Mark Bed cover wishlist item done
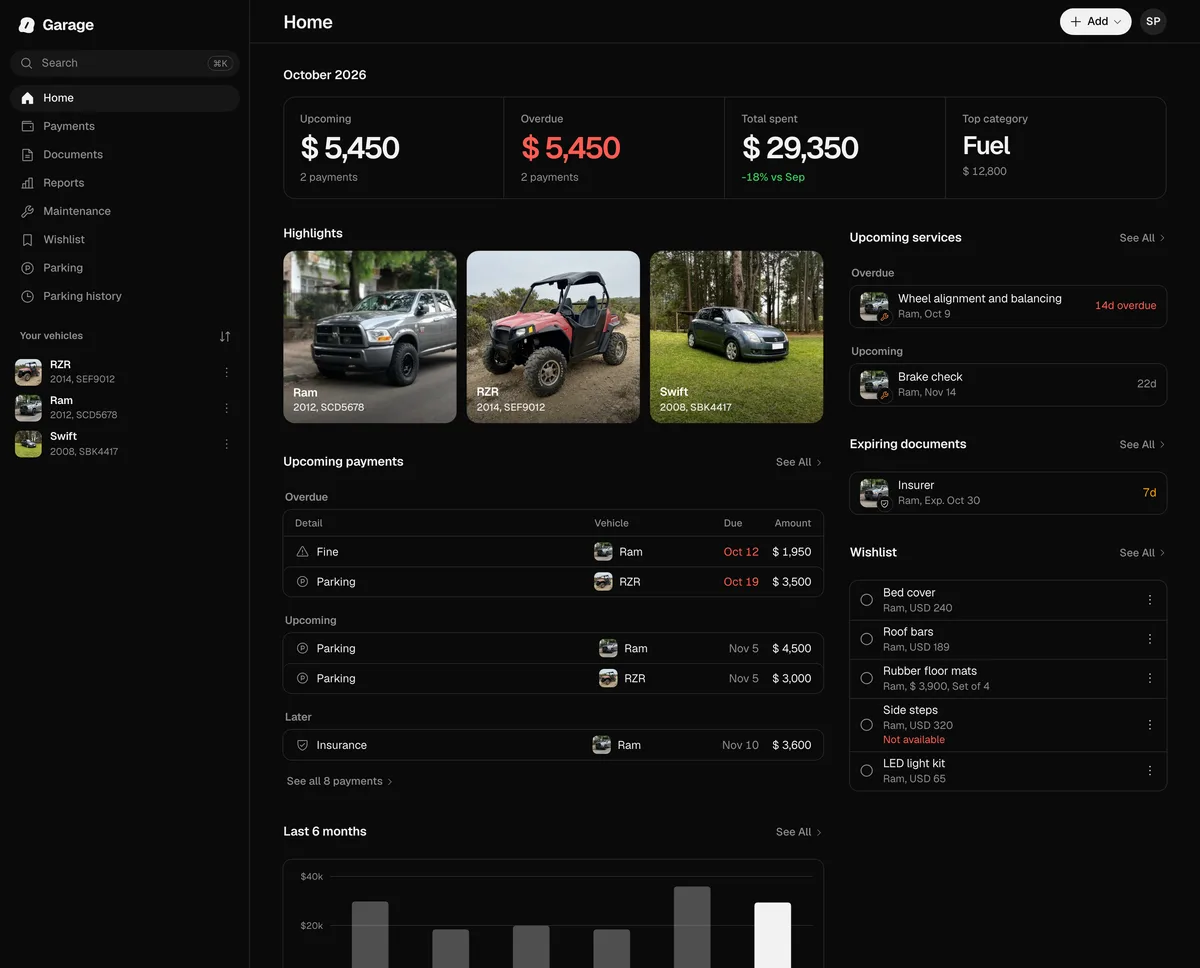This screenshot has height=968, width=1200. point(867,600)
